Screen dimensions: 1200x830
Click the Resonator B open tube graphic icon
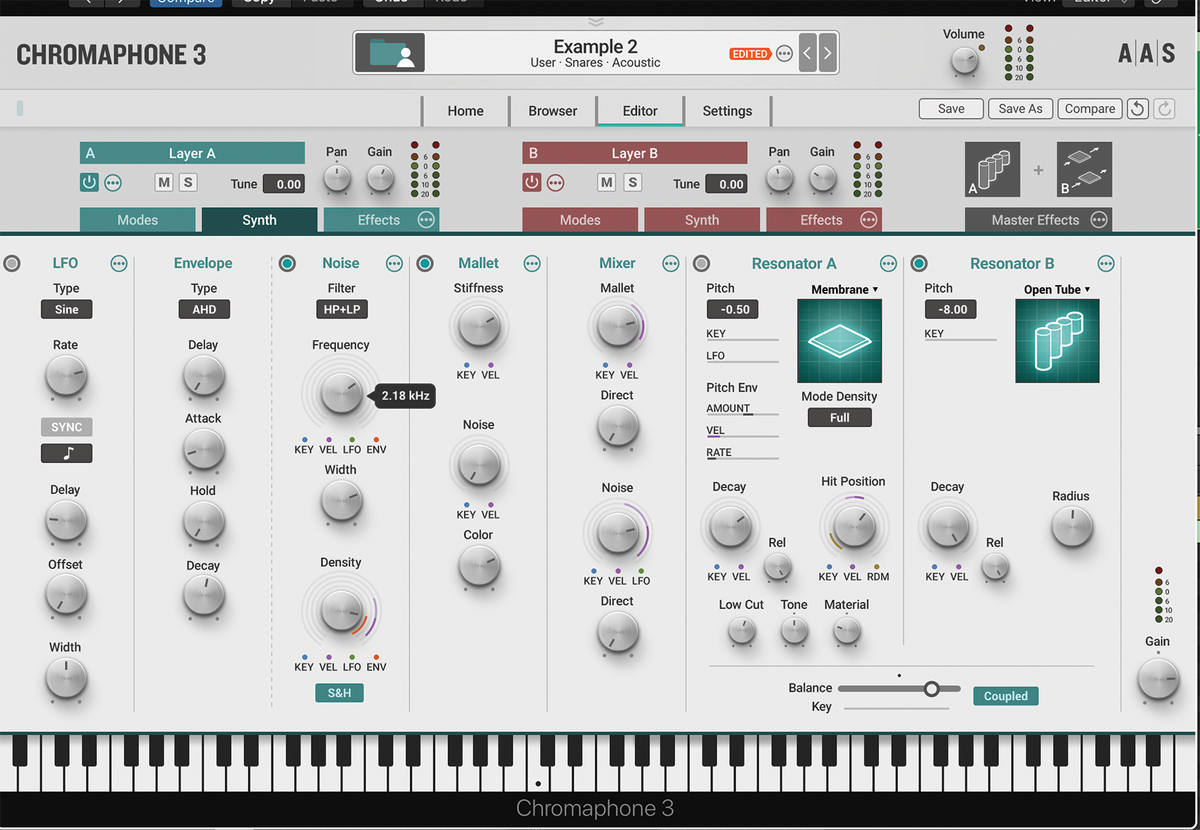click(1057, 340)
